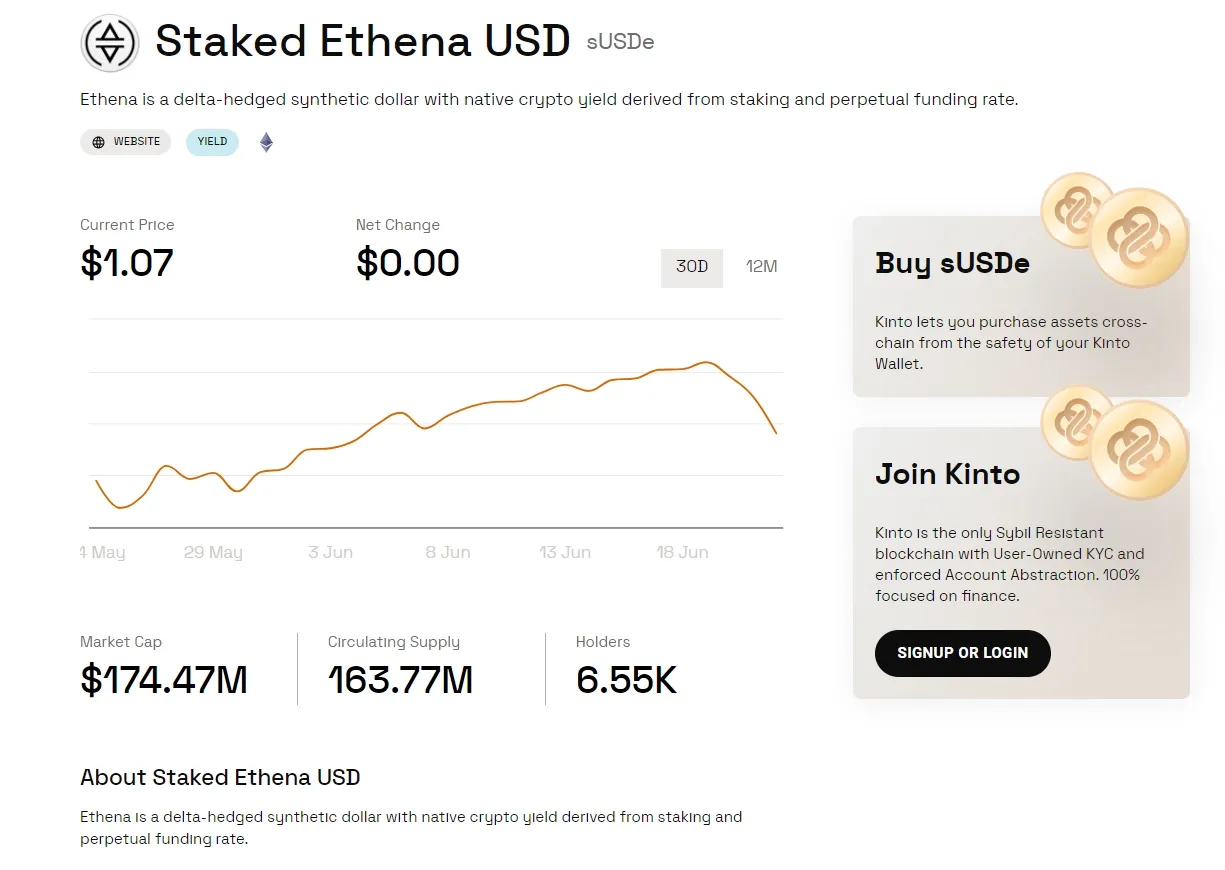Click the About Staked Ethena USD heading
This screenshot has width=1225, height=870.
(x=220, y=777)
